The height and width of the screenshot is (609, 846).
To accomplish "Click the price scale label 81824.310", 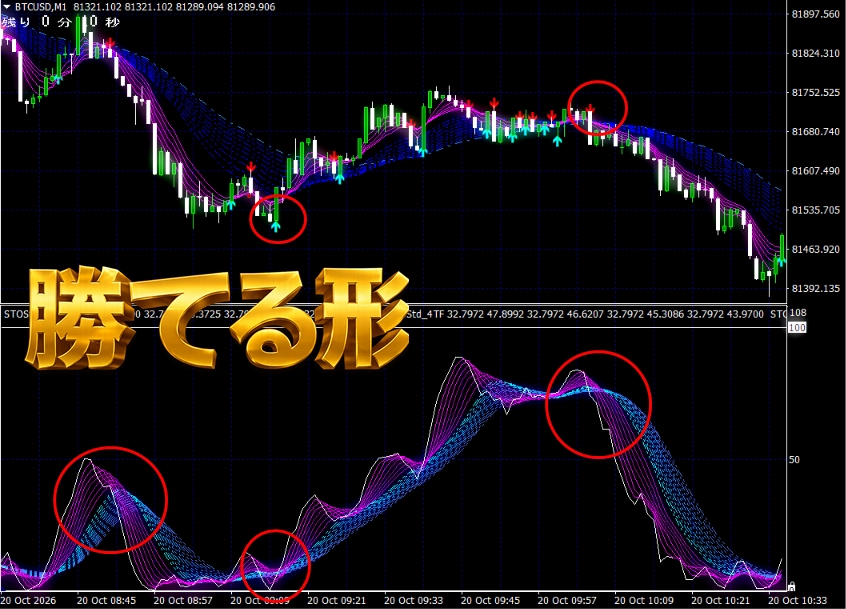I will point(815,53).
